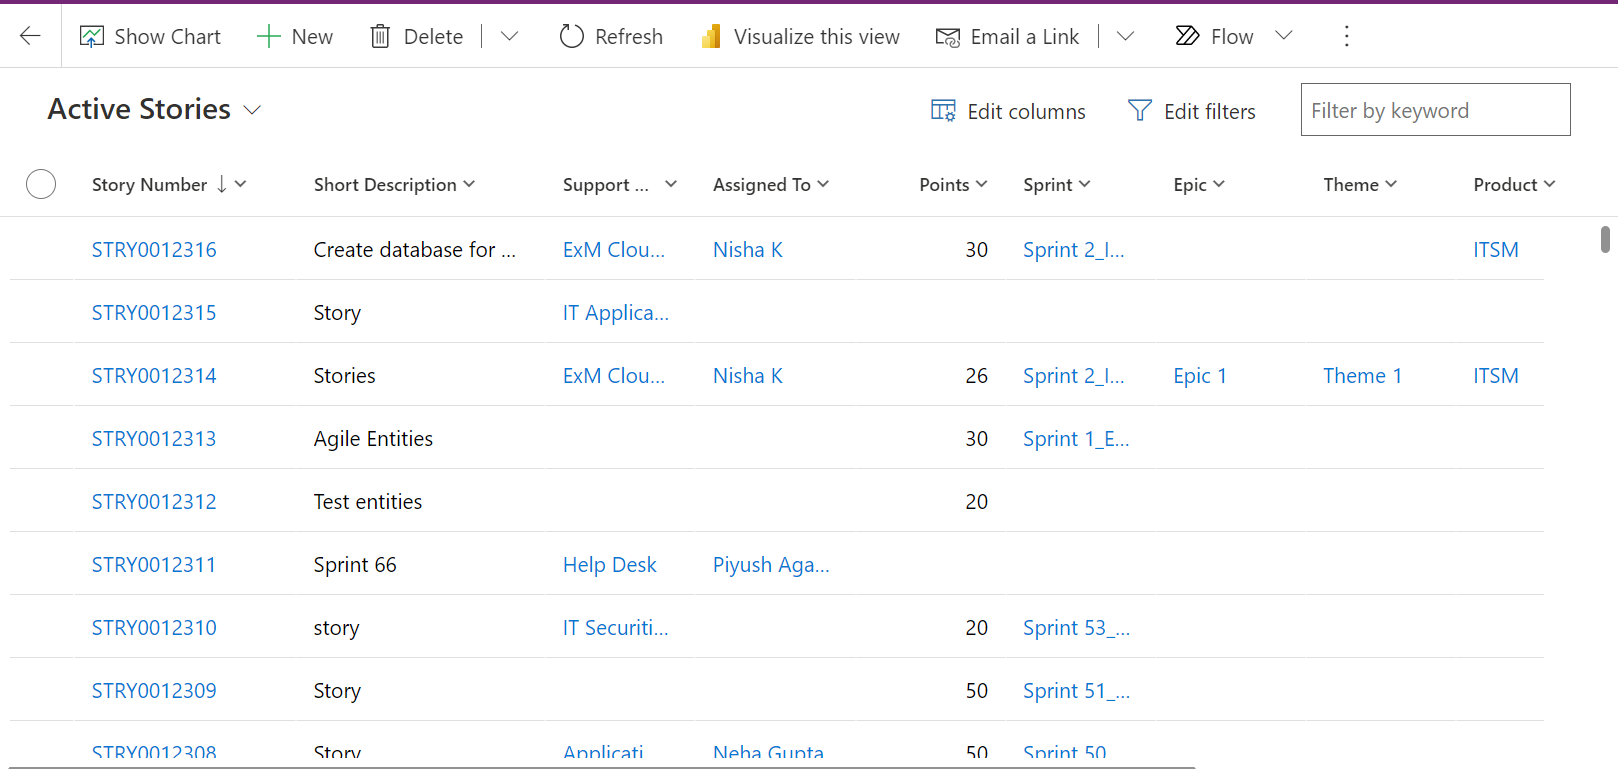Click Edit filters button
1618x769 pixels.
[1192, 111]
